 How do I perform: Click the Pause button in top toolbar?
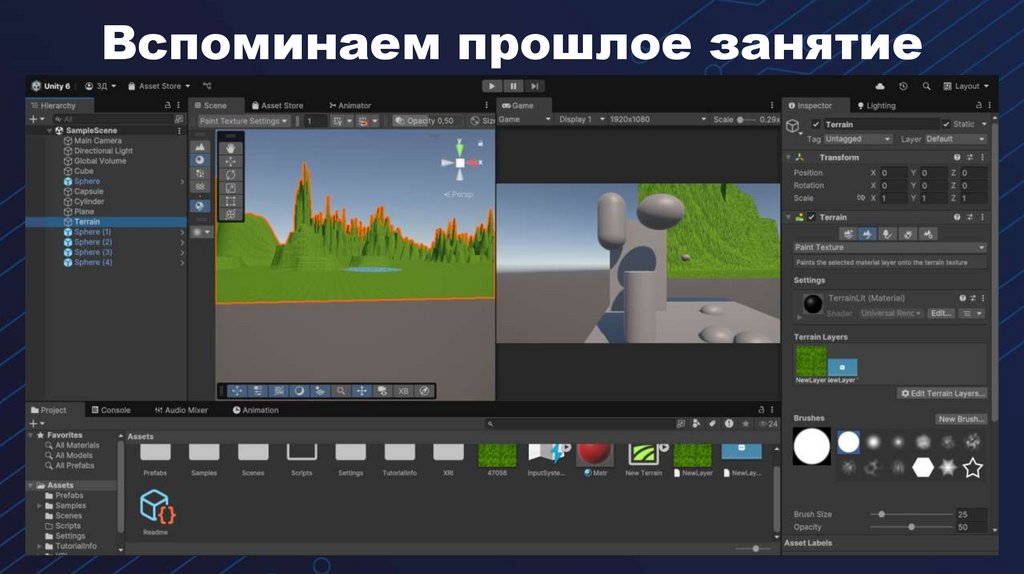point(513,86)
